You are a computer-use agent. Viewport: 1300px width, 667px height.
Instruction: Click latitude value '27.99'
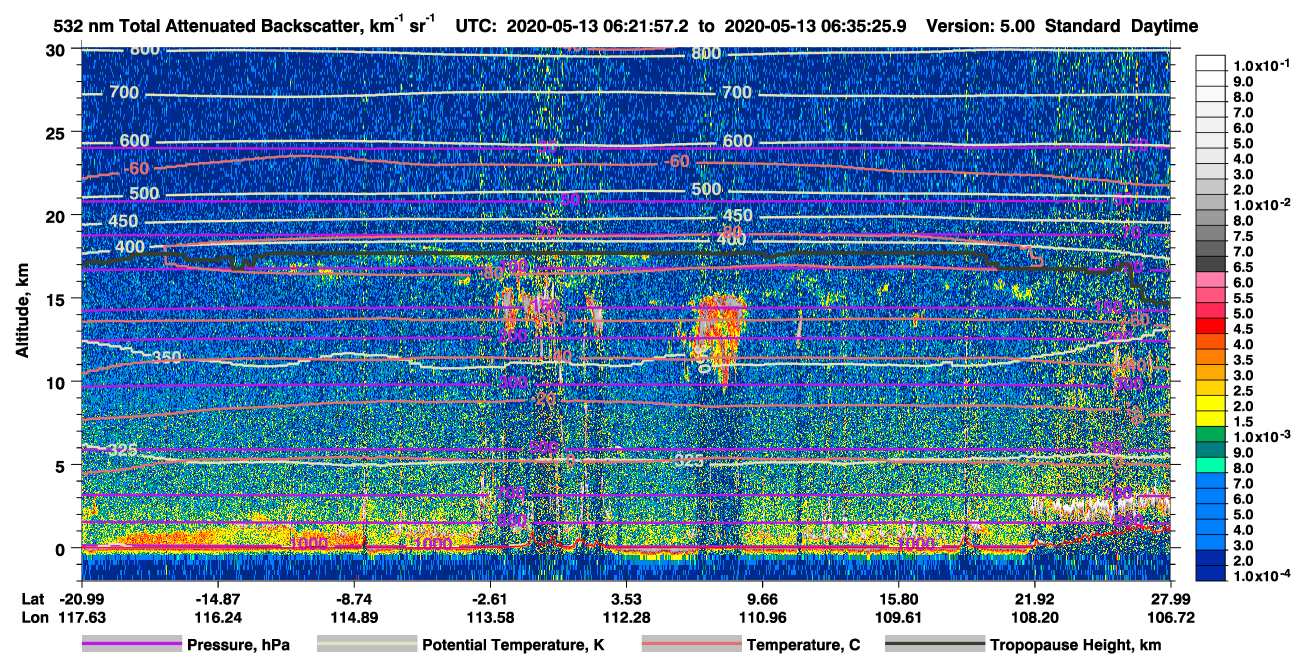pyautogui.click(x=1170, y=598)
